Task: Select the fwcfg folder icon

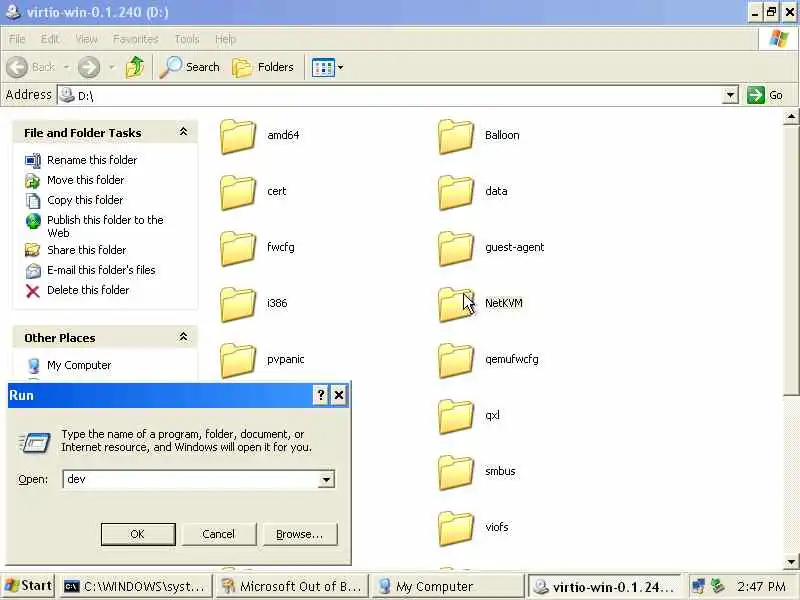Action: [238, 248]
